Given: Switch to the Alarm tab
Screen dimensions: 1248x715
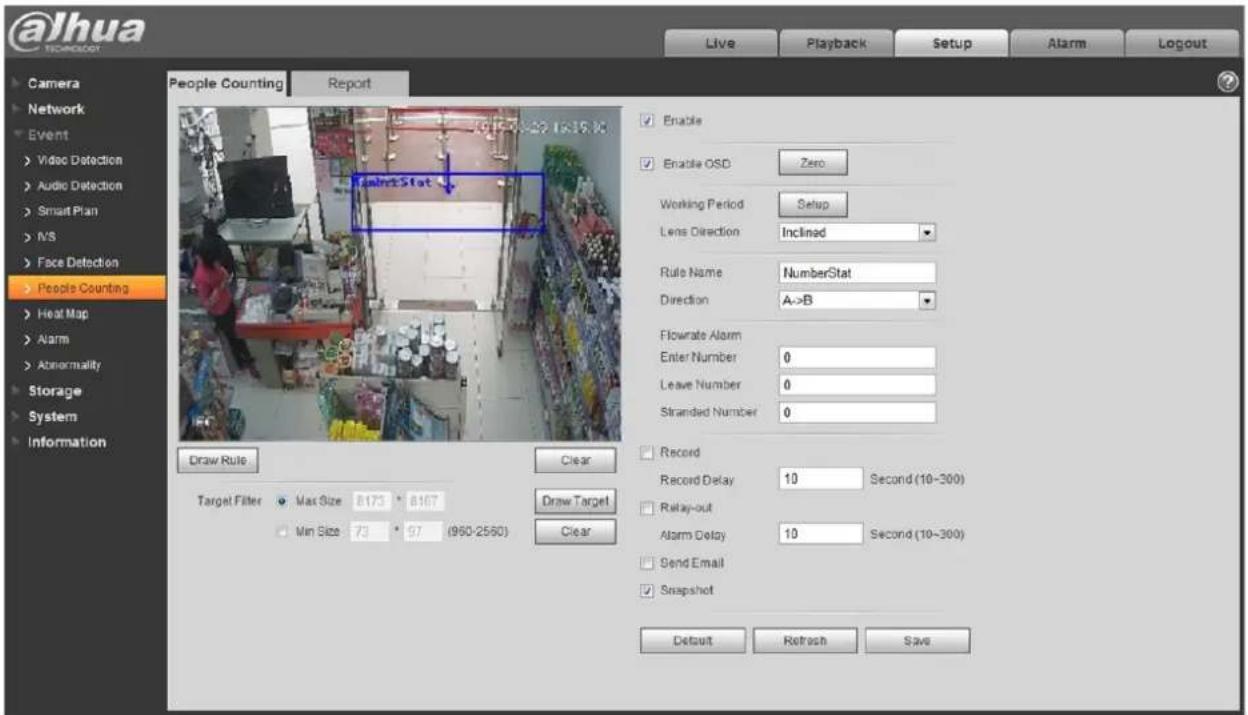Looking at the screenshot, I should tap(1066, 44).
